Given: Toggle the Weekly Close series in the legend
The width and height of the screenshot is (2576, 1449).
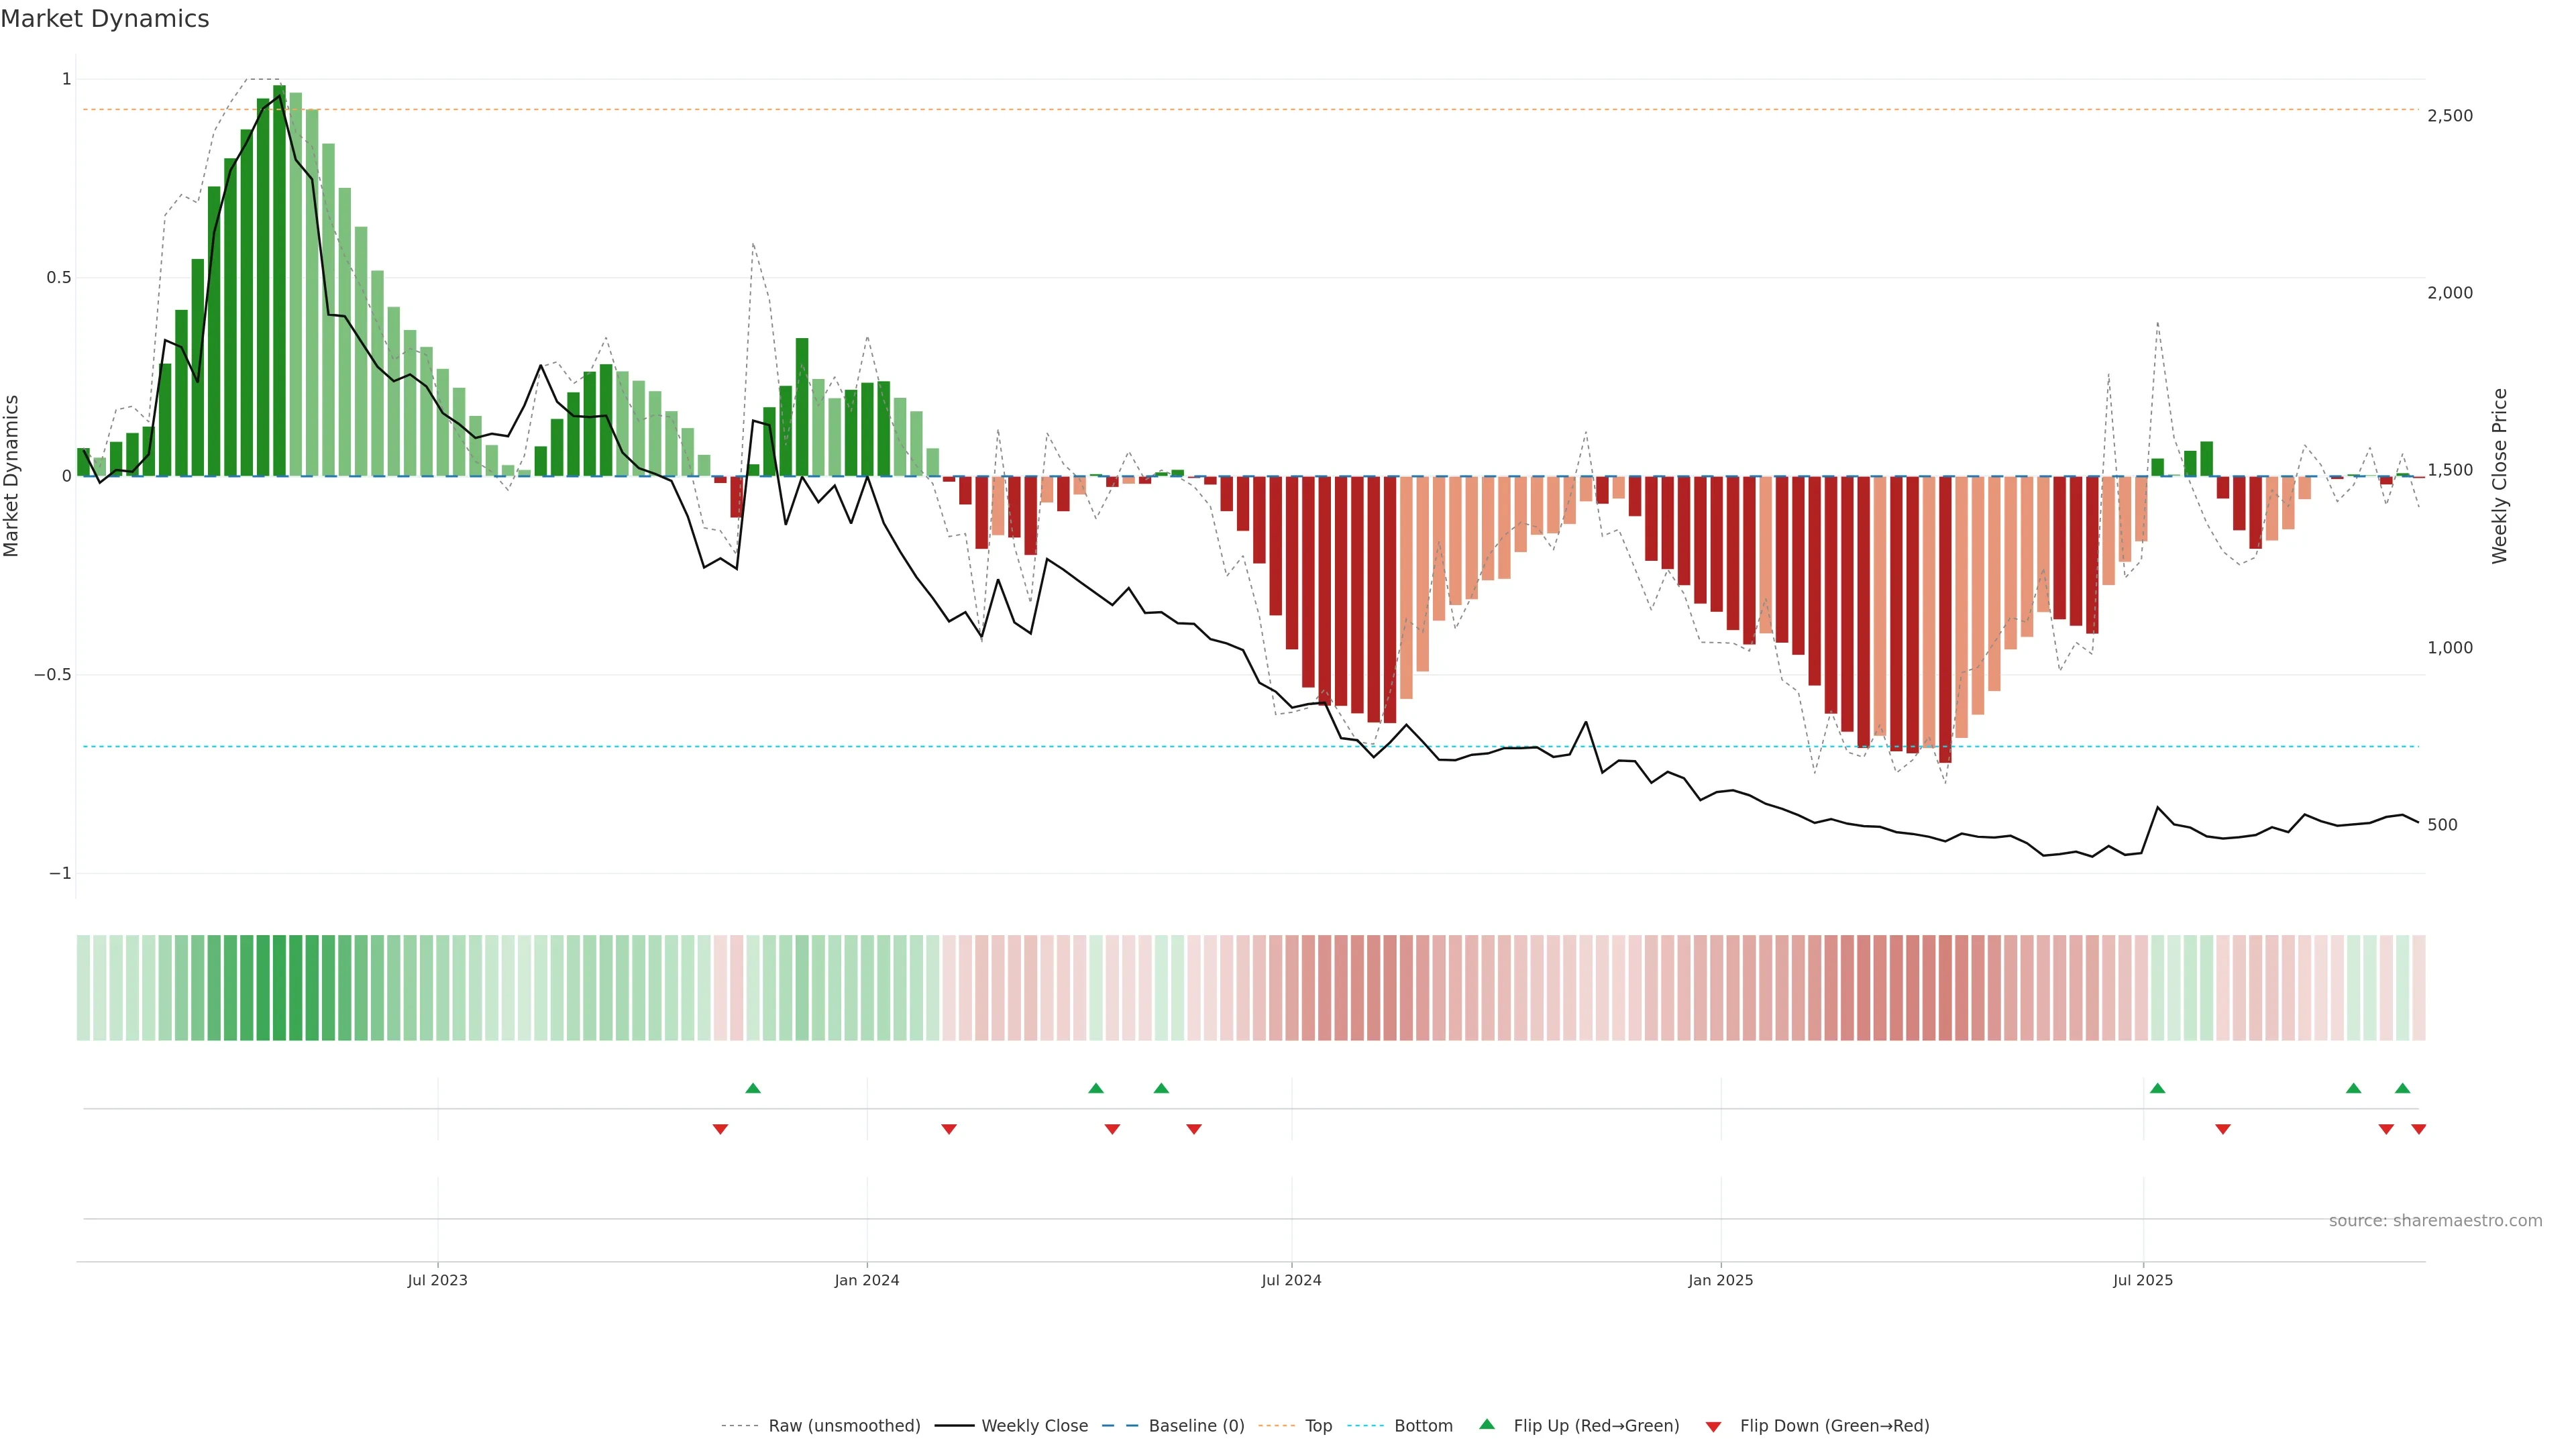Looking at the screenshot, I should pyautogui.click(x=1034, y=1426).
